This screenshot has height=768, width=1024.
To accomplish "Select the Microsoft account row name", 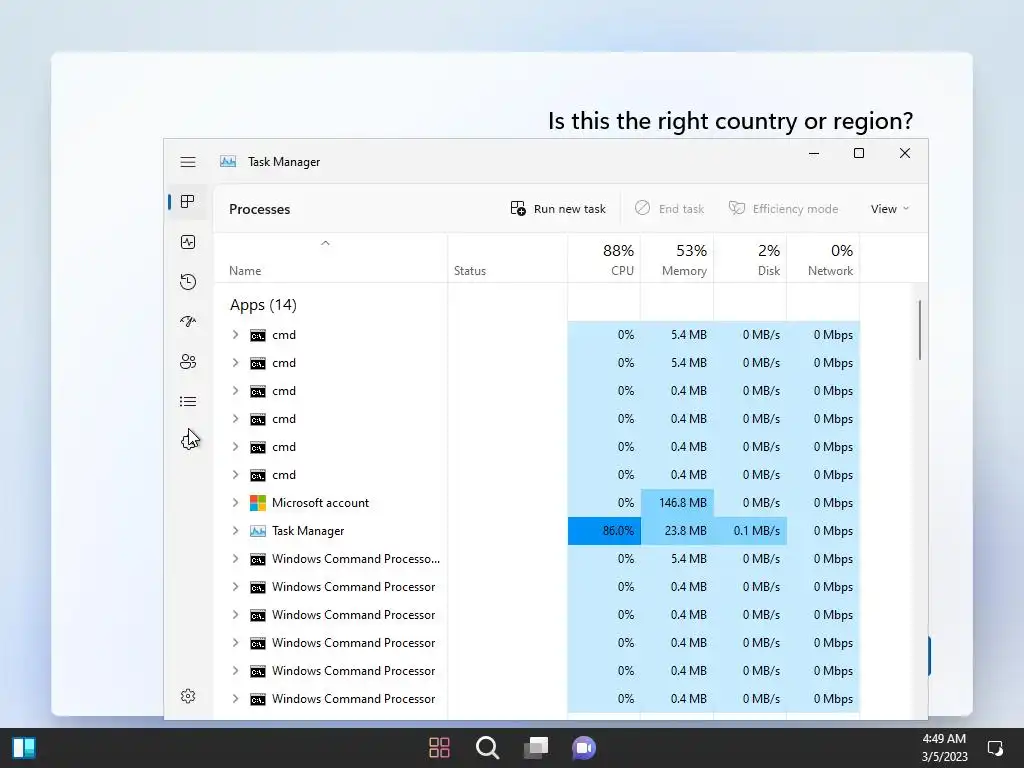I will click(320, 503).
